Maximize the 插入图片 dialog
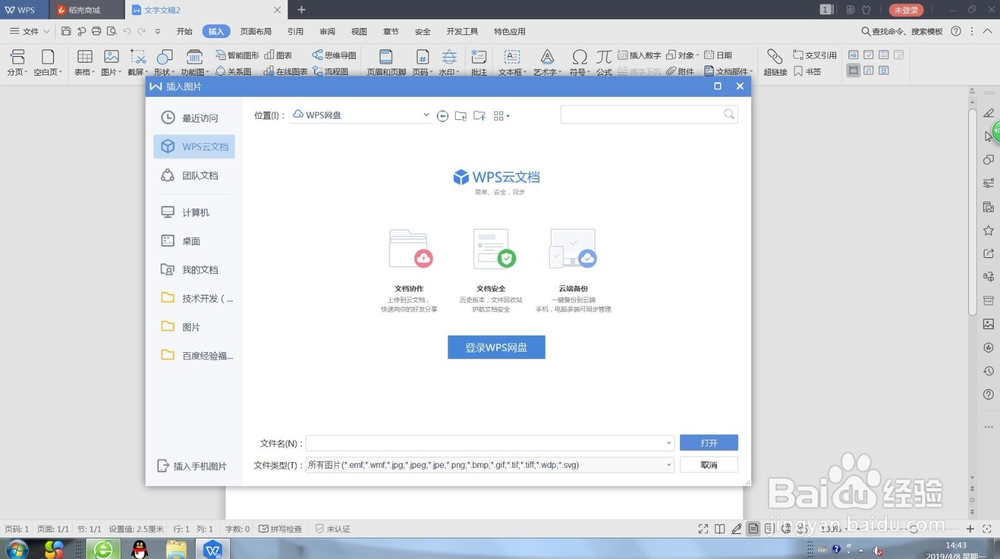The height and width of the screenshot is (559, 1000). (717, 86)
